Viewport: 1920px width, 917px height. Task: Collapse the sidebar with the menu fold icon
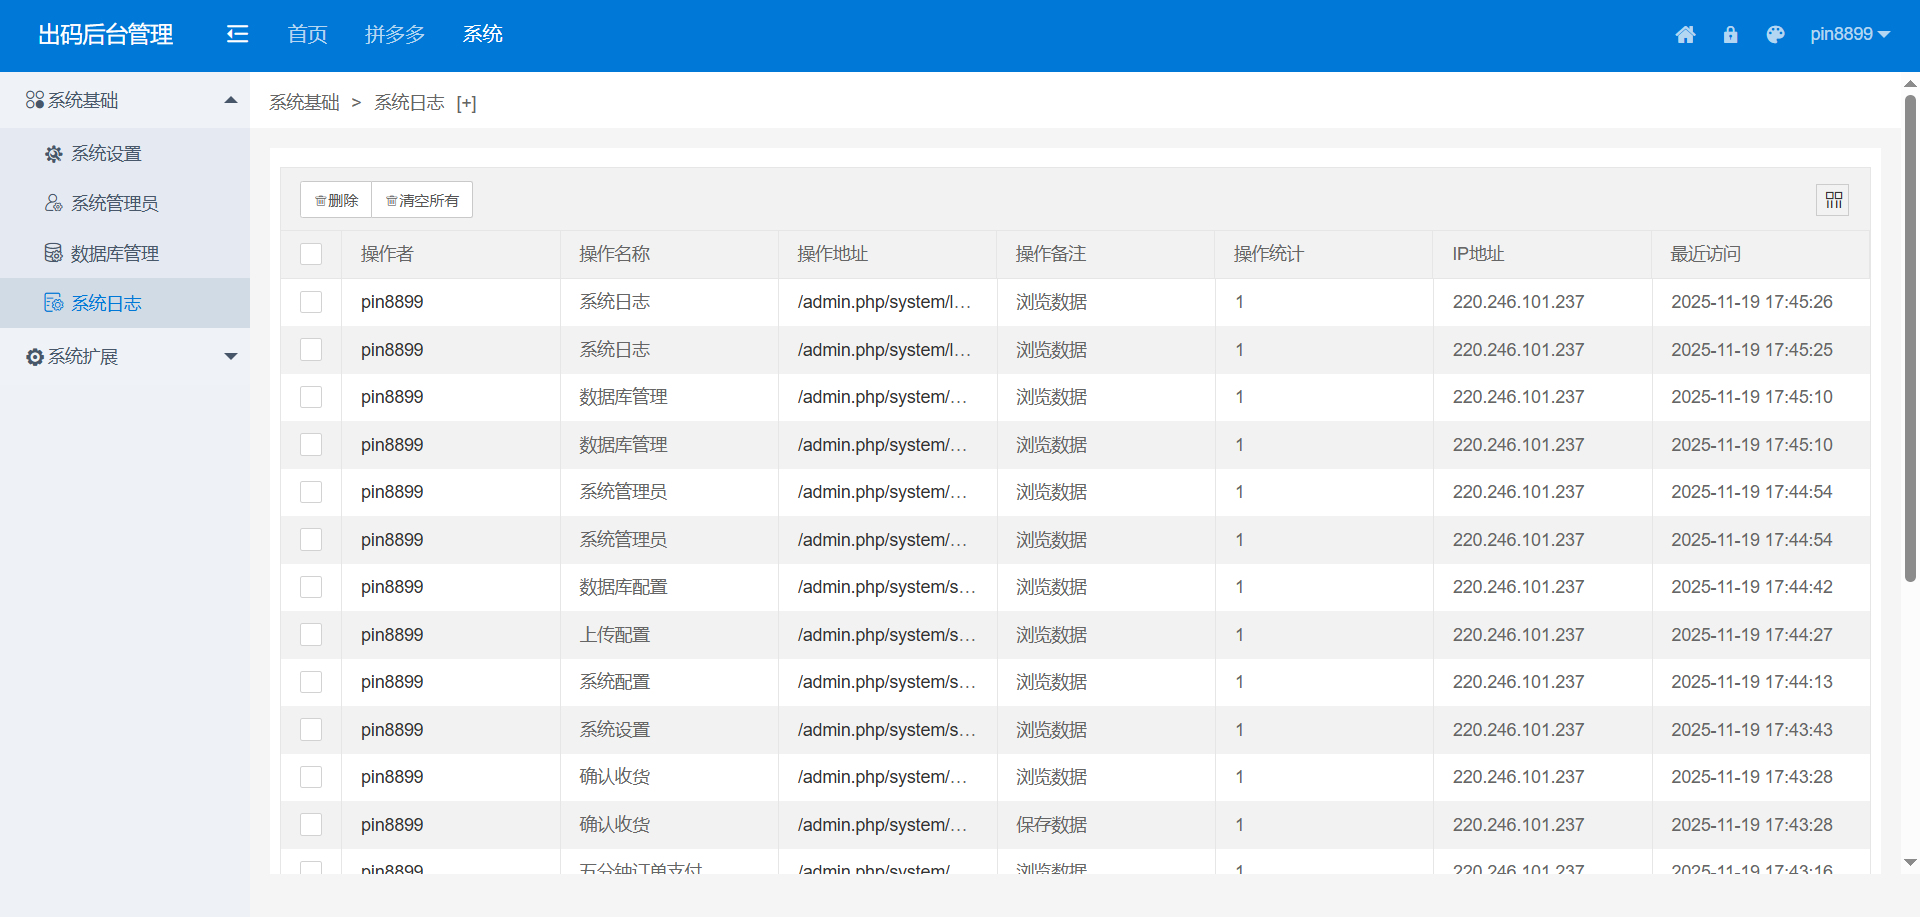(237, 35)
